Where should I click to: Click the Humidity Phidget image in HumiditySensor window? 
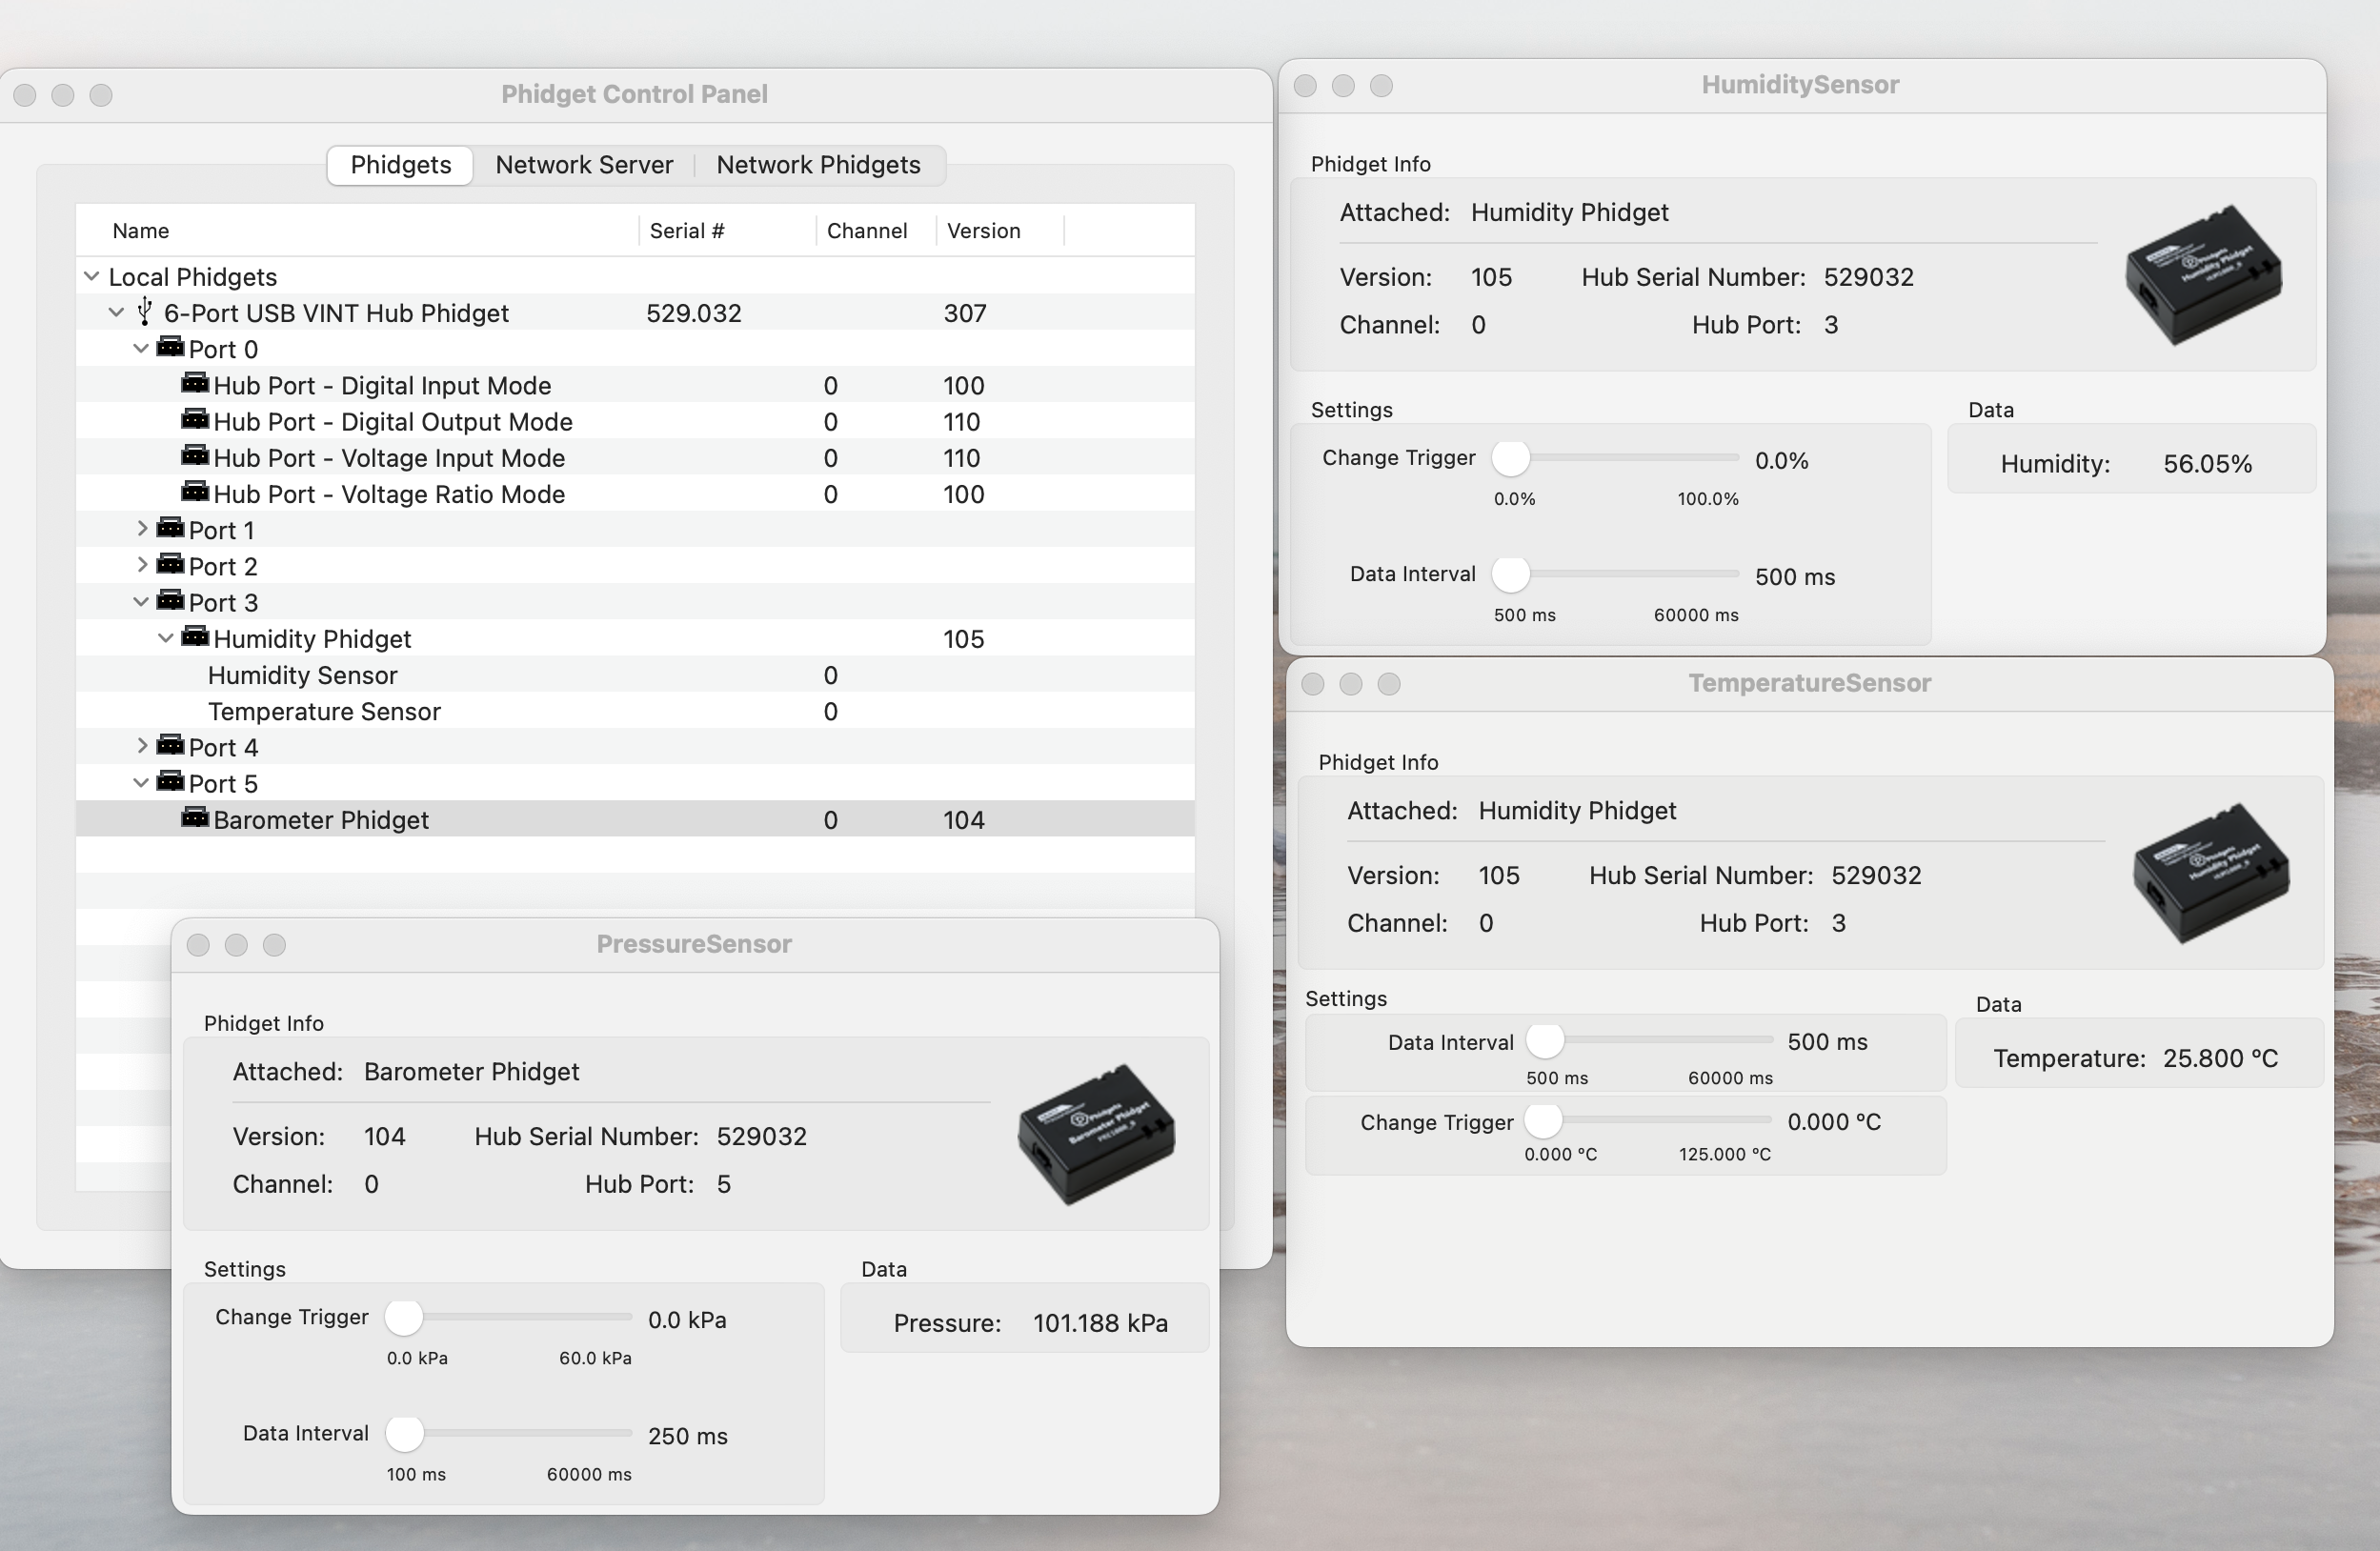pos(2203,274)
